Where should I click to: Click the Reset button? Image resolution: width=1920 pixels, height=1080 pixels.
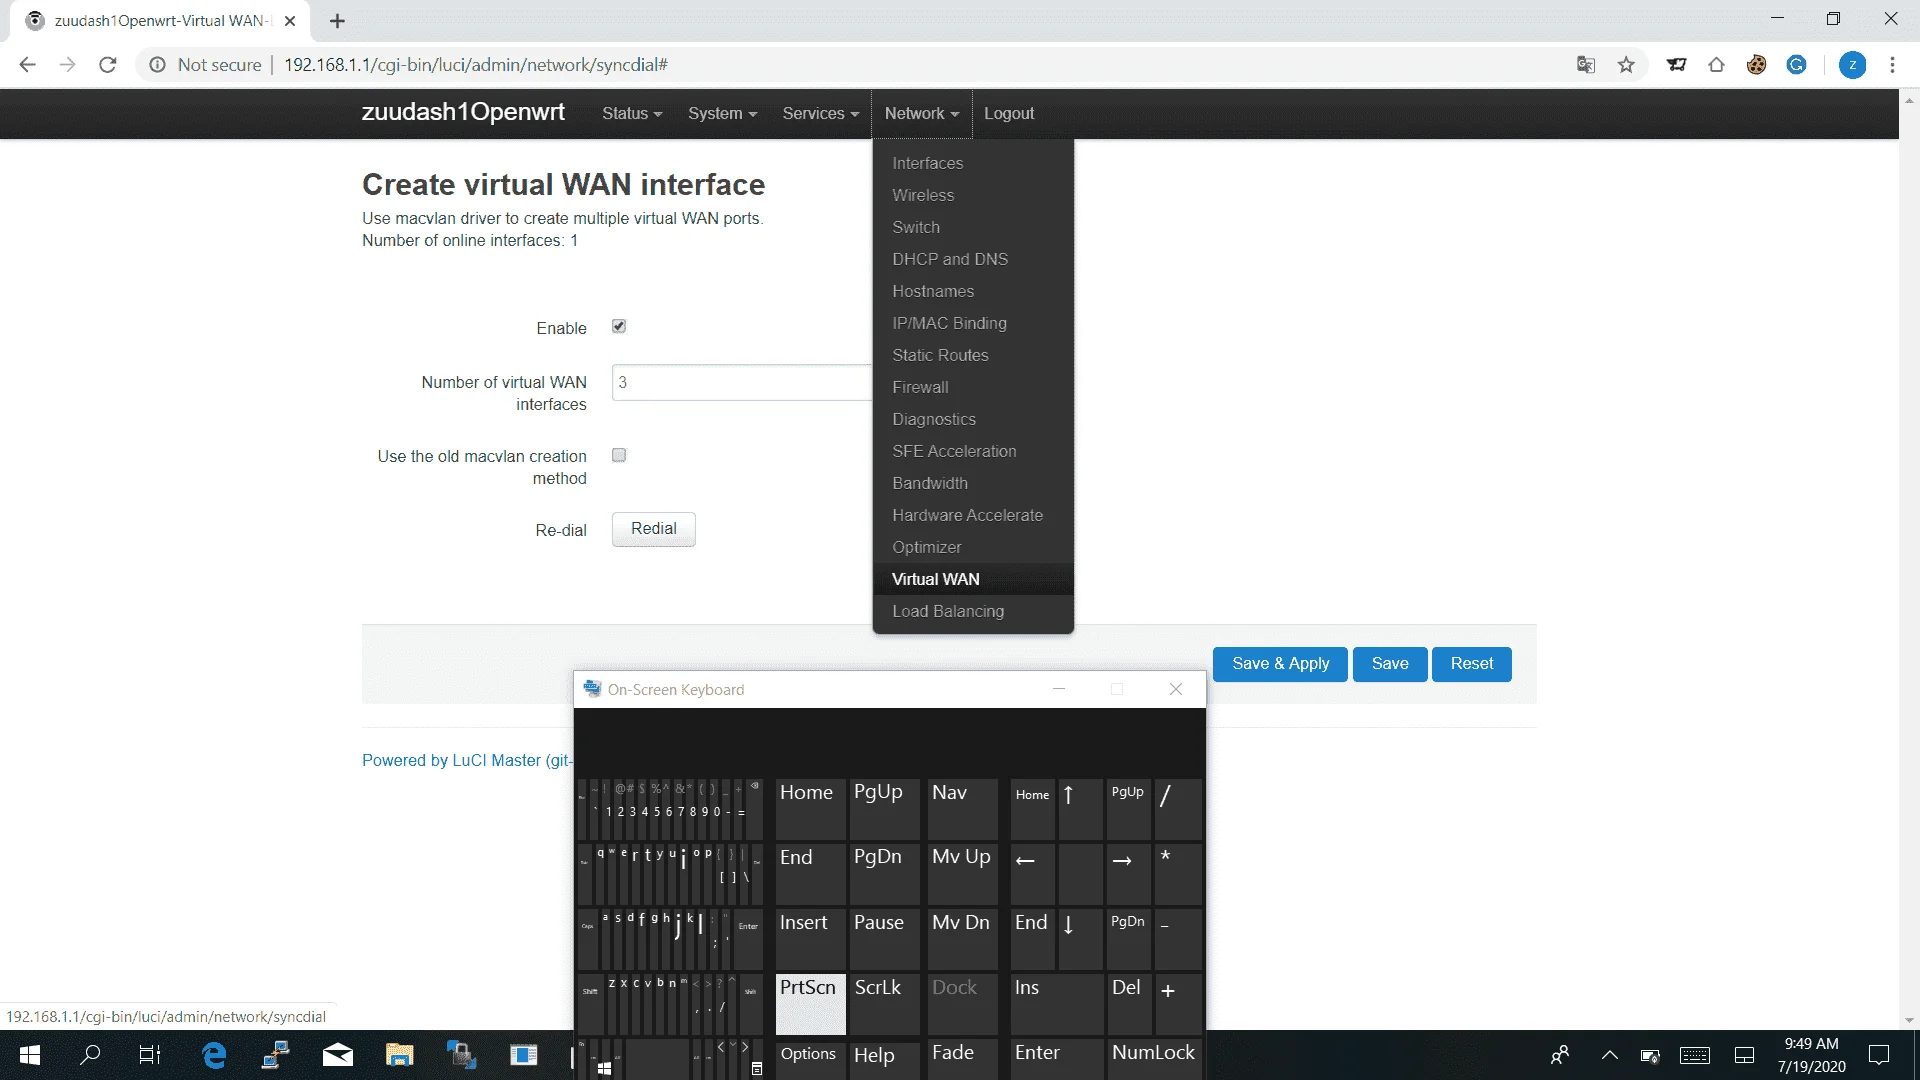(1472, 664)
